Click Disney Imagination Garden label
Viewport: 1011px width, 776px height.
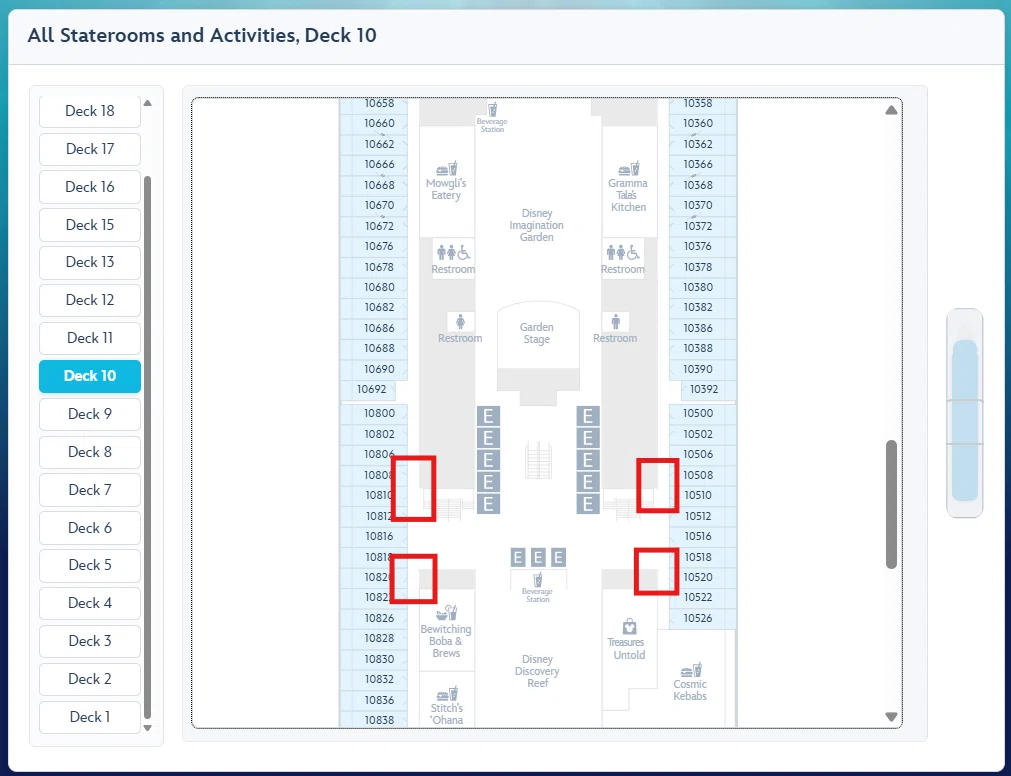[536, 225]
